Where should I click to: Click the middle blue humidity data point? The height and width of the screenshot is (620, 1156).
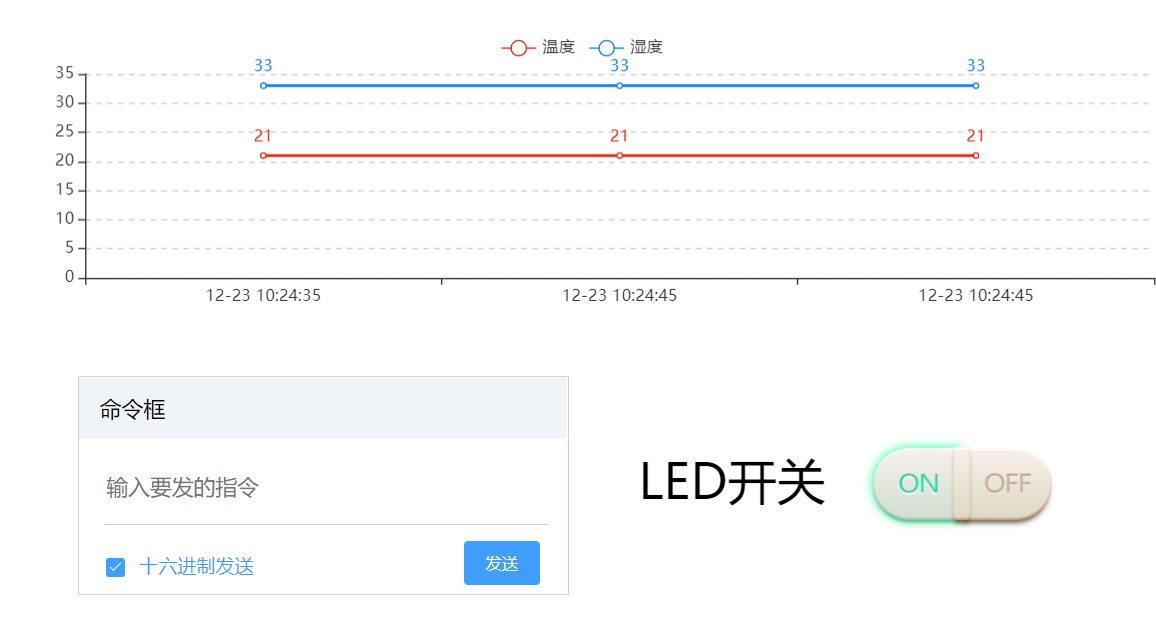(x=619, y=86)
